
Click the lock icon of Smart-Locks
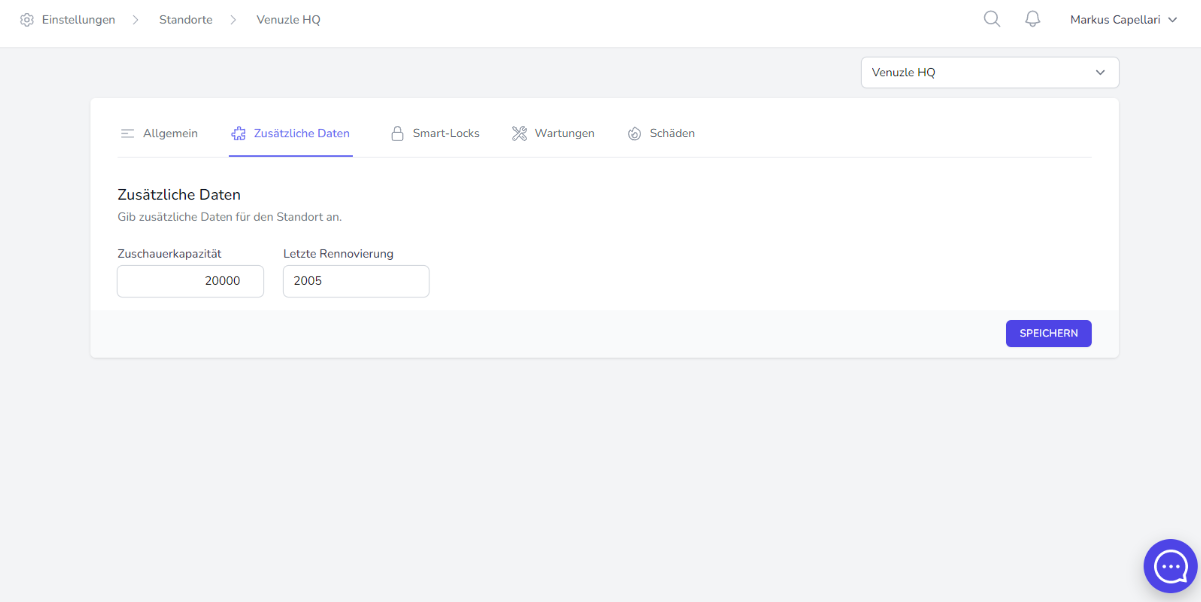click(x=397, y=133)
